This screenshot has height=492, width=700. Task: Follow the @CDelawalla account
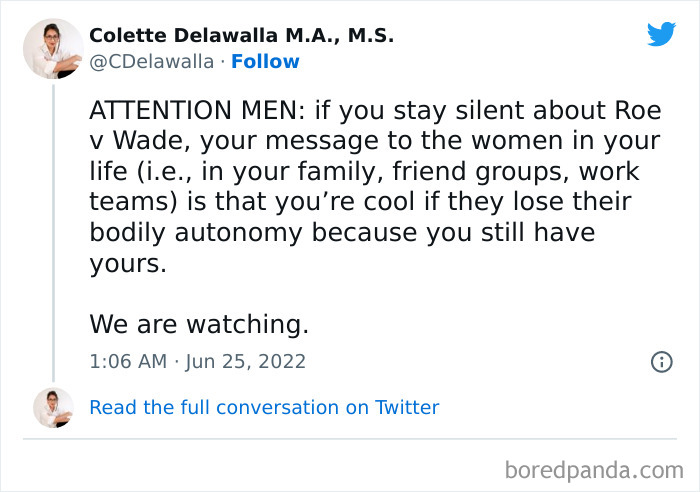coord(265,62)
